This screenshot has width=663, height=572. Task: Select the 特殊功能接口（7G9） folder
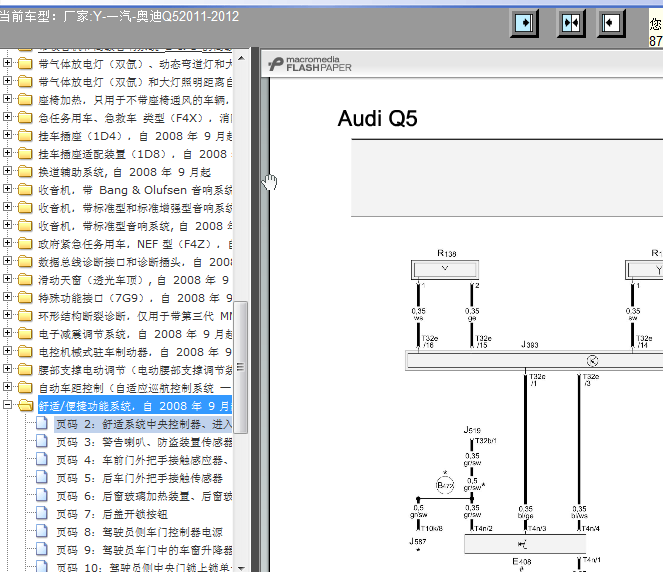(135, 298)
